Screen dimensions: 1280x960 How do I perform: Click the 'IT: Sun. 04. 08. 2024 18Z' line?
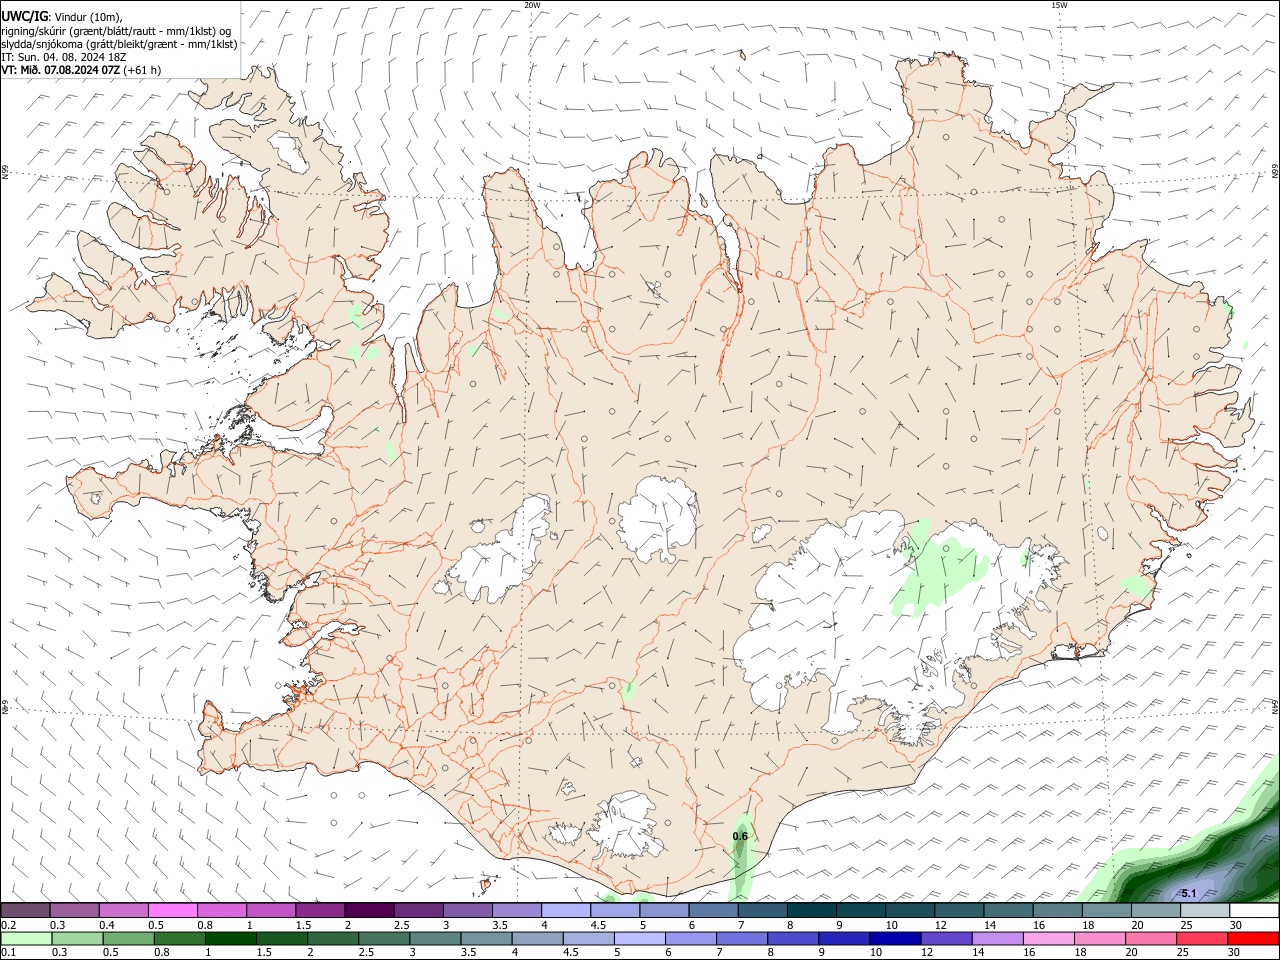pos(63,57)
